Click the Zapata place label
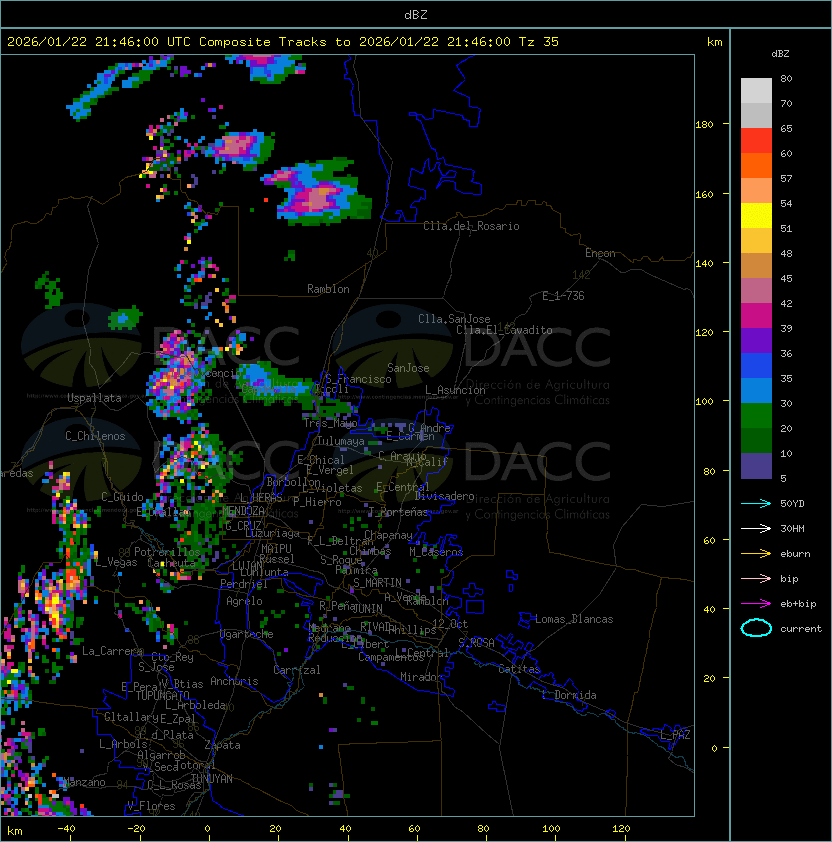This screenshot has width=832, height=842. (222, 745)
